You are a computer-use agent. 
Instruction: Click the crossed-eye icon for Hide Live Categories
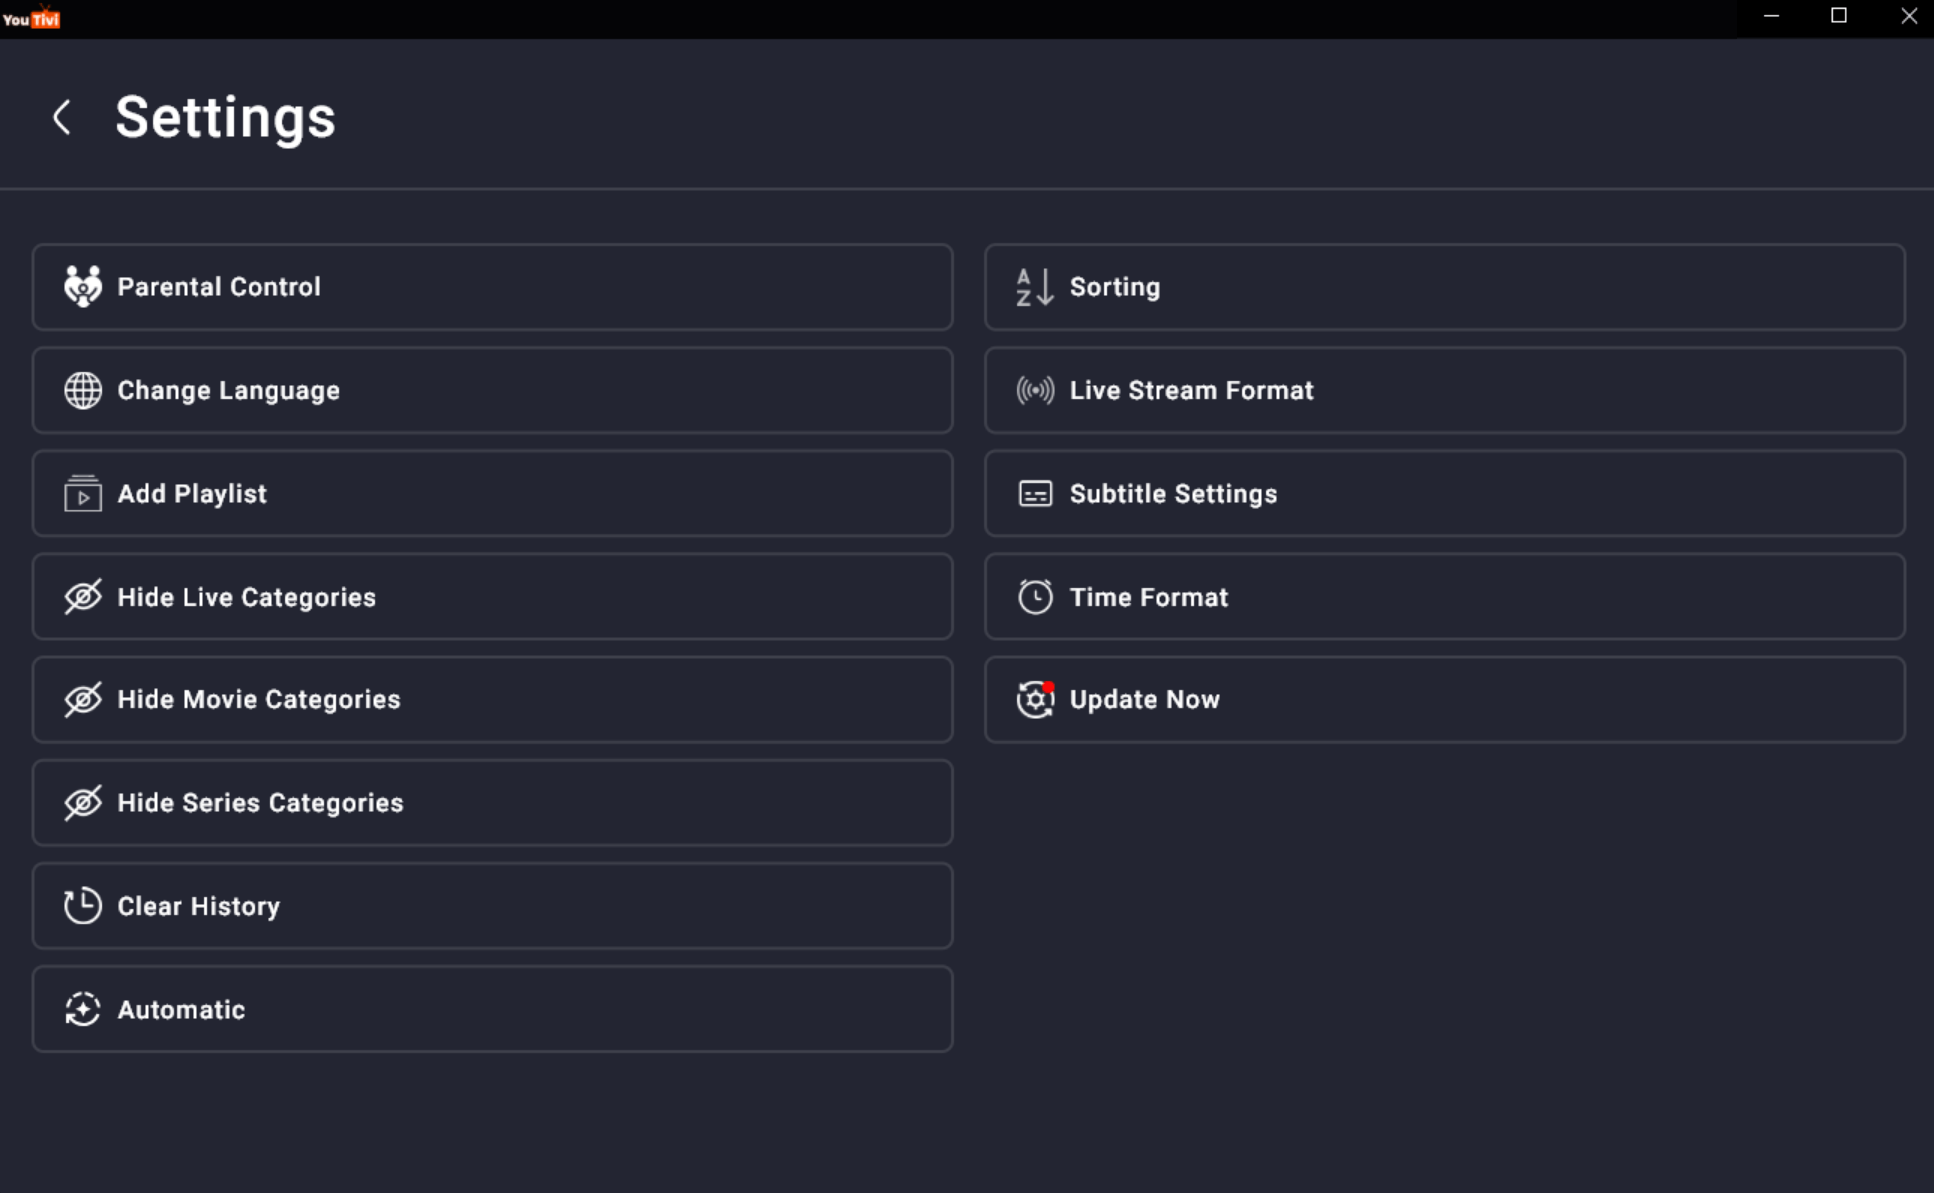click(83, 597)
